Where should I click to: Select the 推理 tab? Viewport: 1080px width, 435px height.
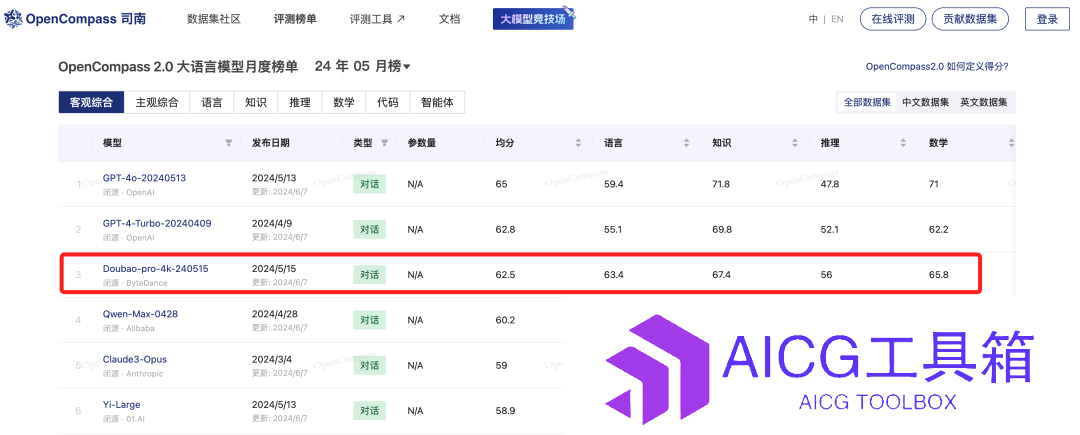[300, 103]
